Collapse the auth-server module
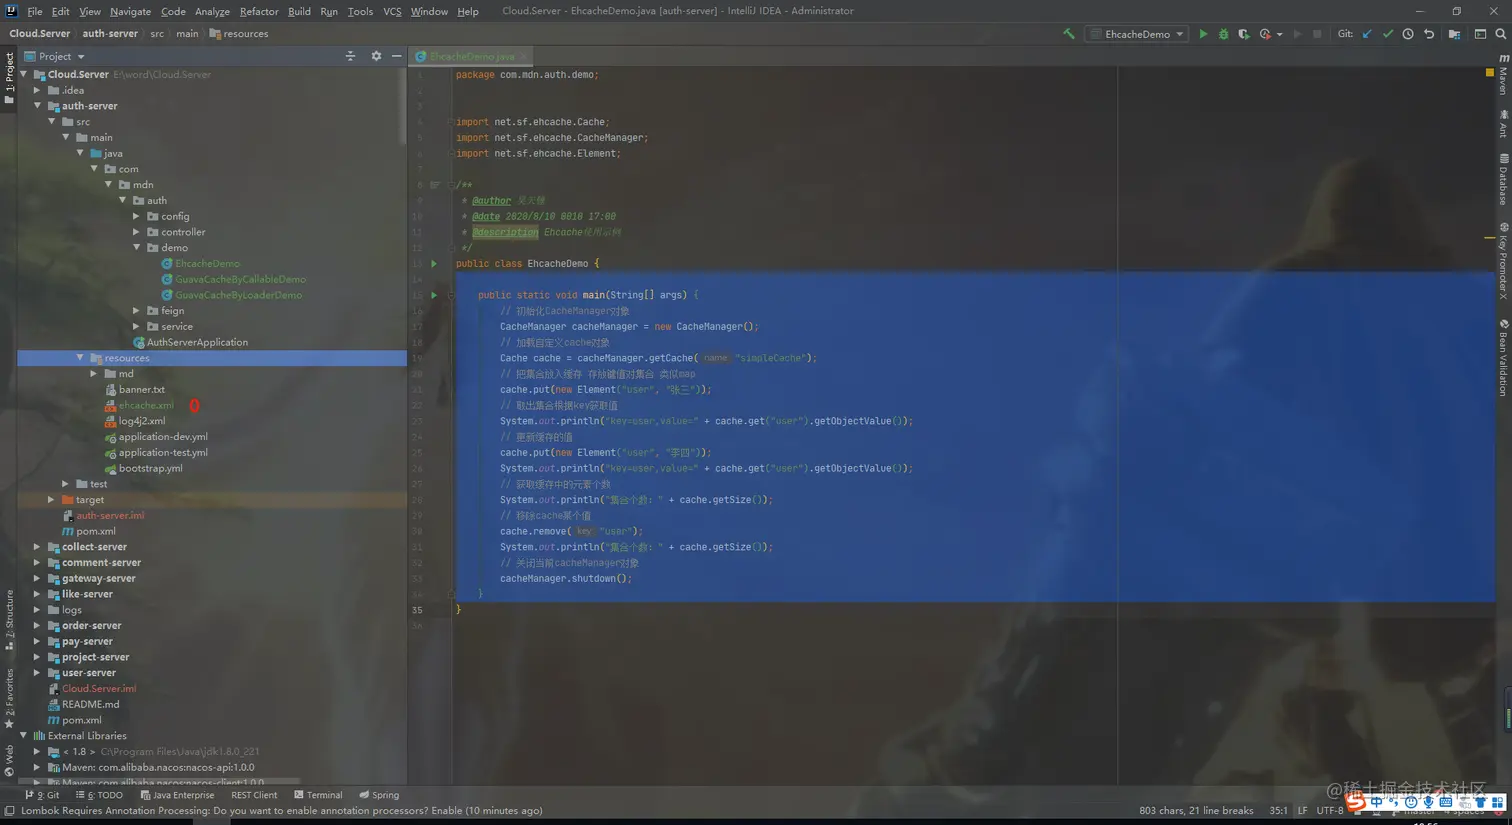The image size is (1512, 825). click(38, 106)
